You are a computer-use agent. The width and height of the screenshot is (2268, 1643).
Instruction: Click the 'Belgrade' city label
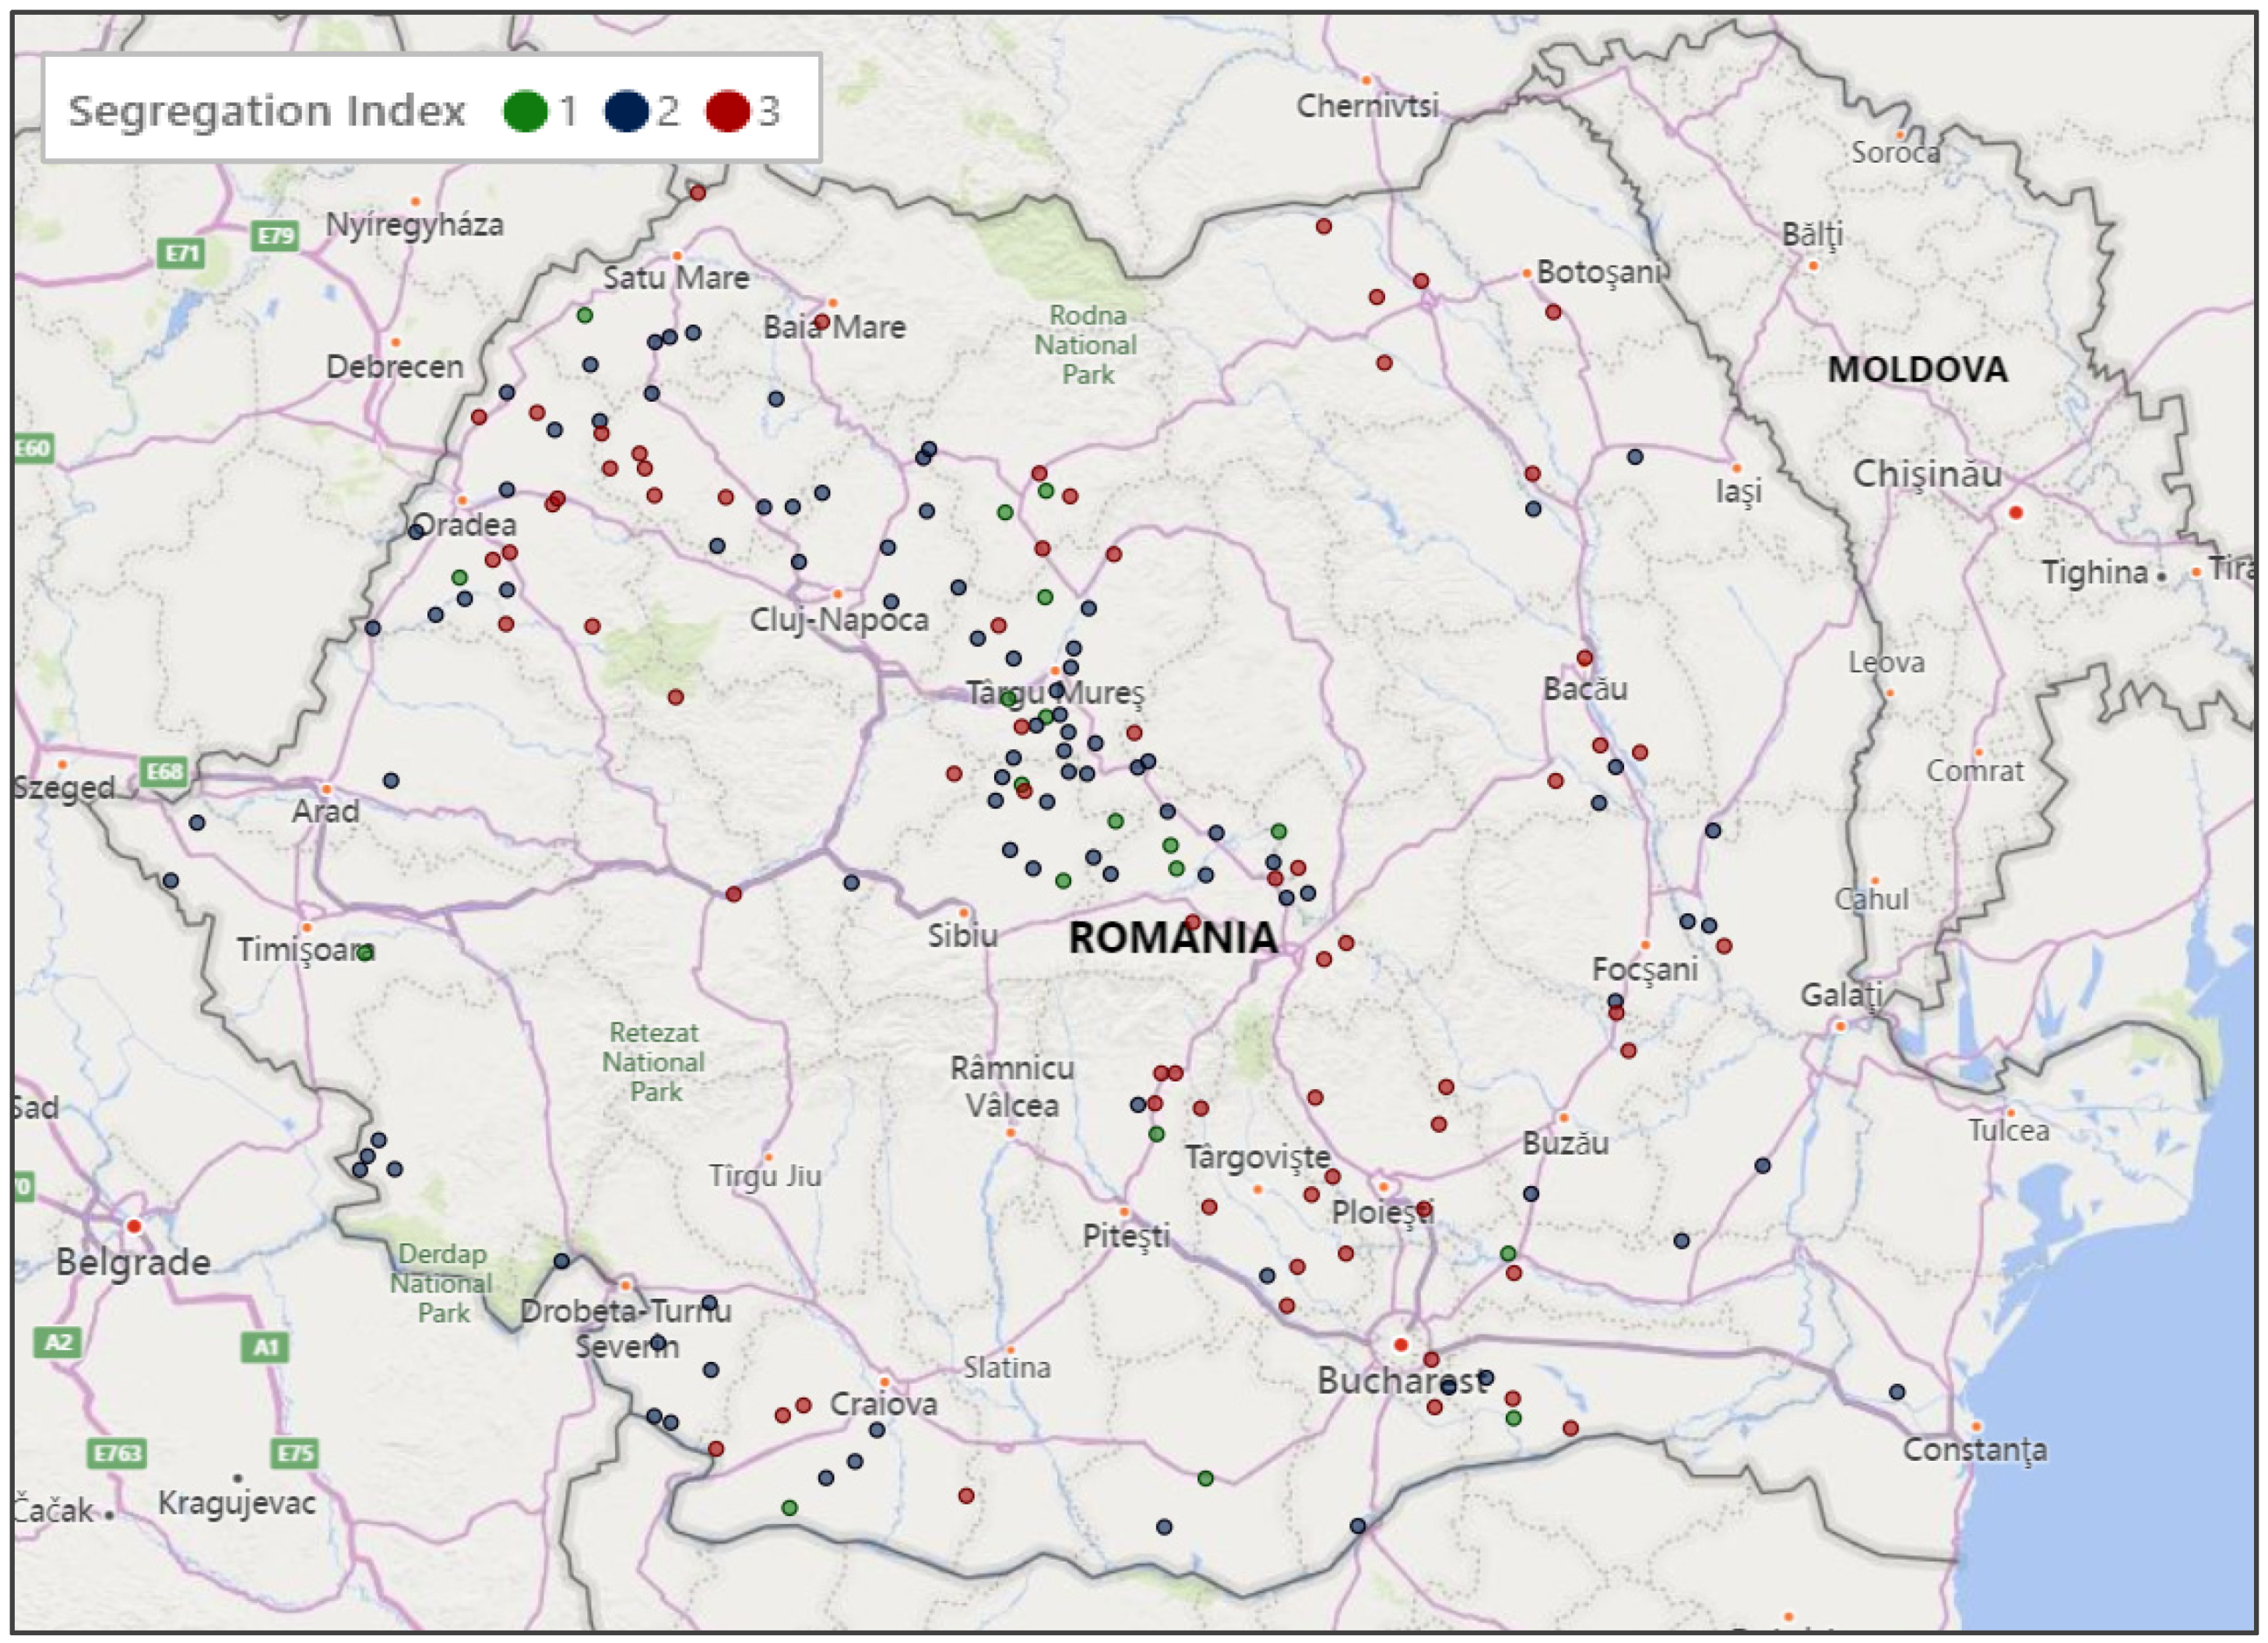133,1262
